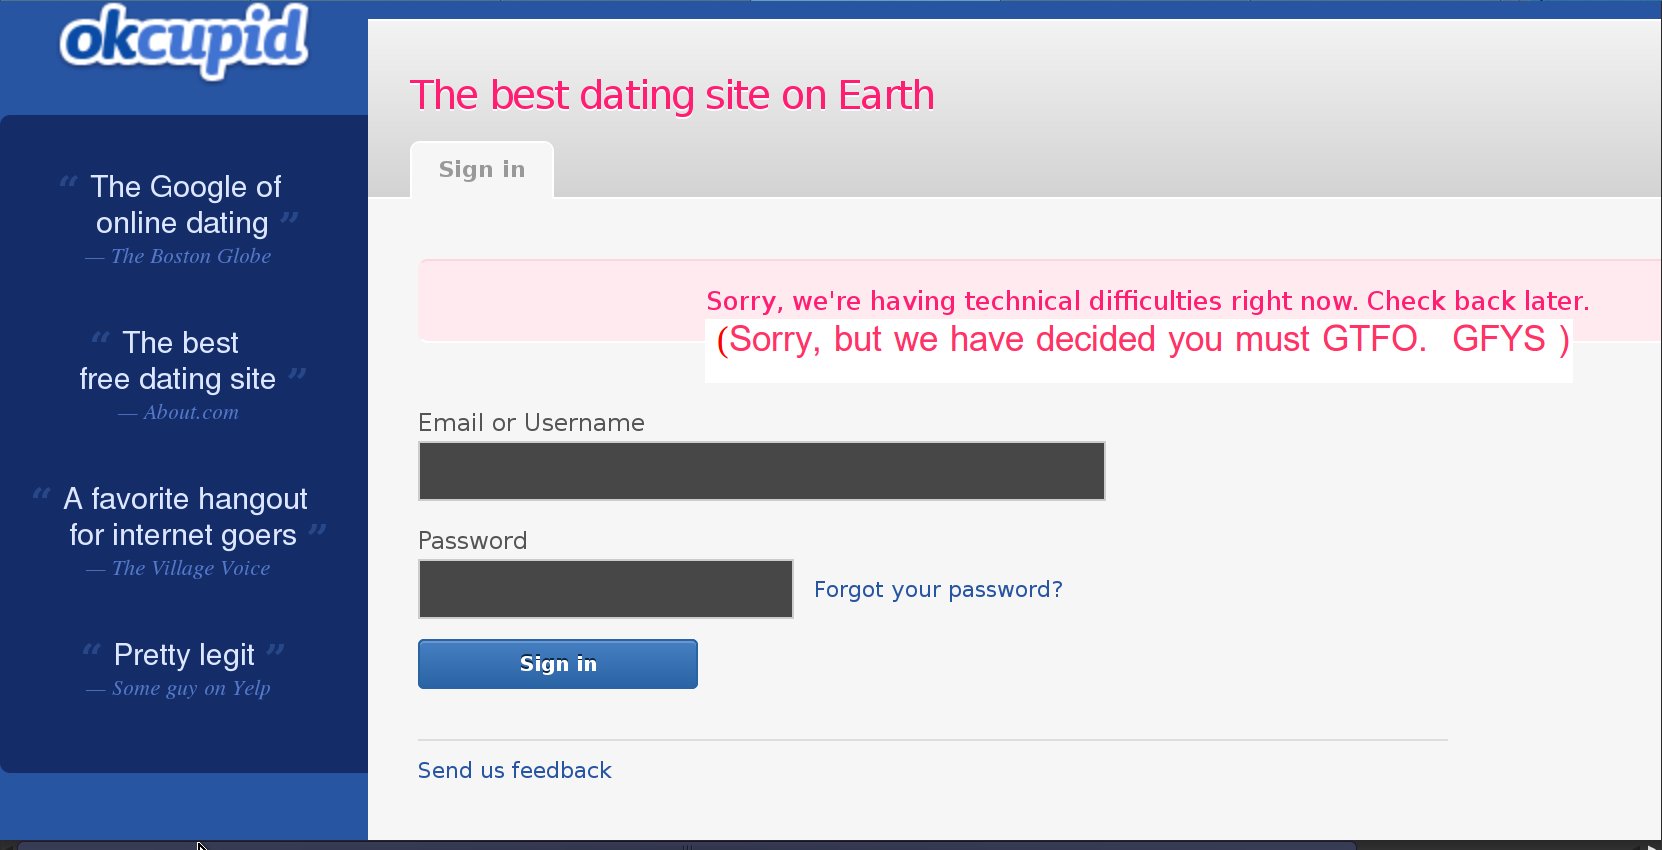Click the Boston Globe attribution text
This screenshot has width=1662, height=850.
tap(190, 256)
